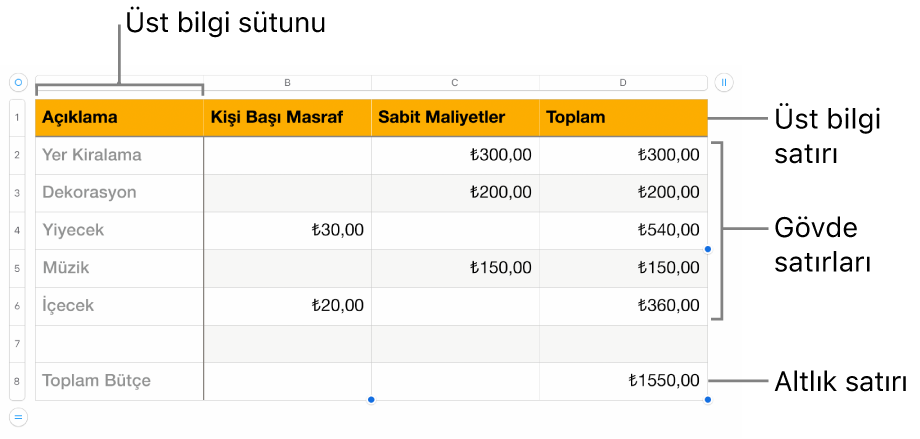Click the ₺30,00 cell in Yiyecek row
The height and width of the screenshot is (439, 920).
click(288, 231)
